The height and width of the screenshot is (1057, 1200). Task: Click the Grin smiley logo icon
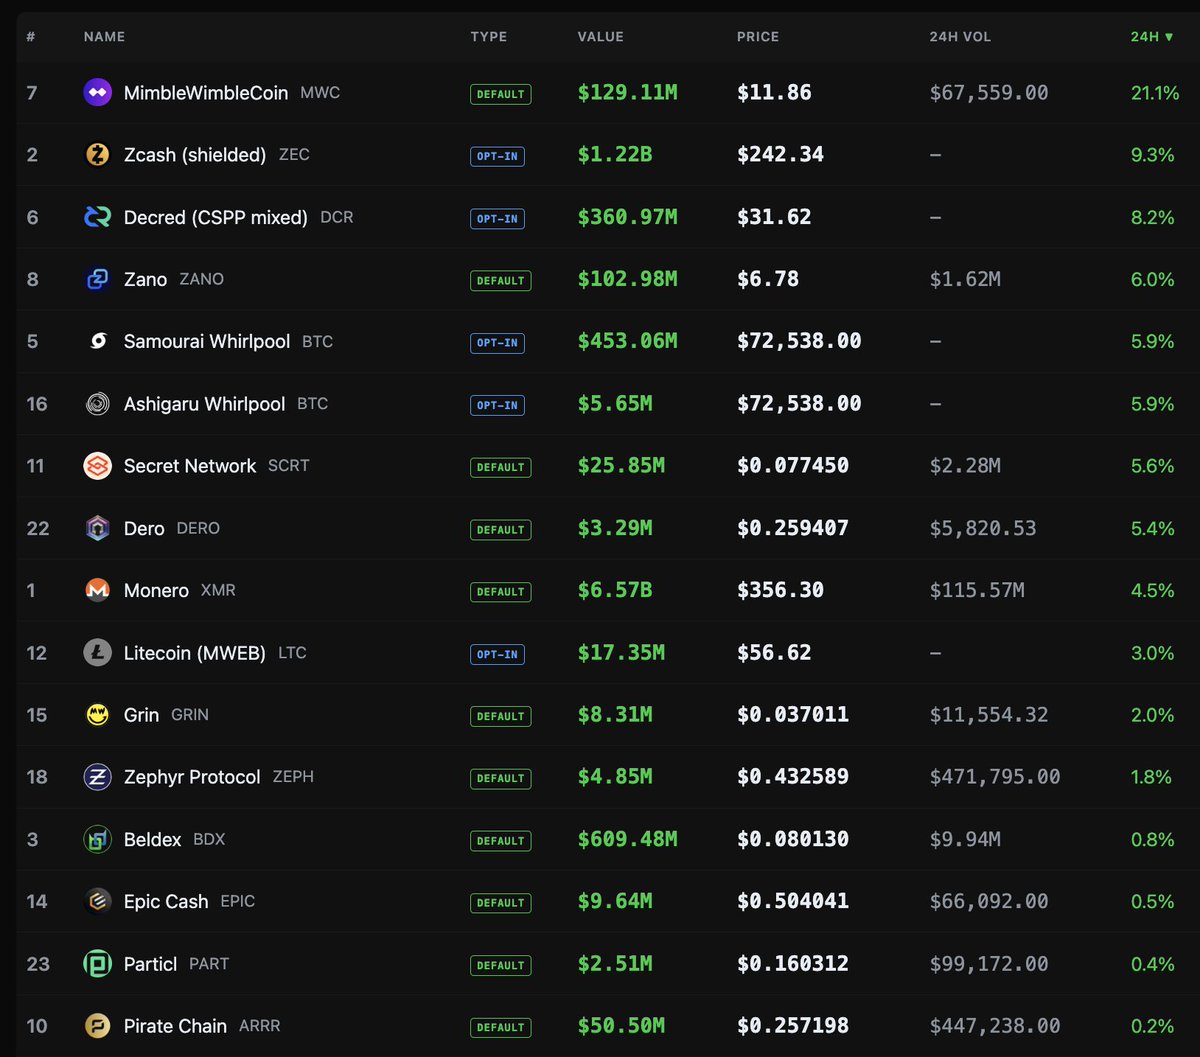point(97,715)
